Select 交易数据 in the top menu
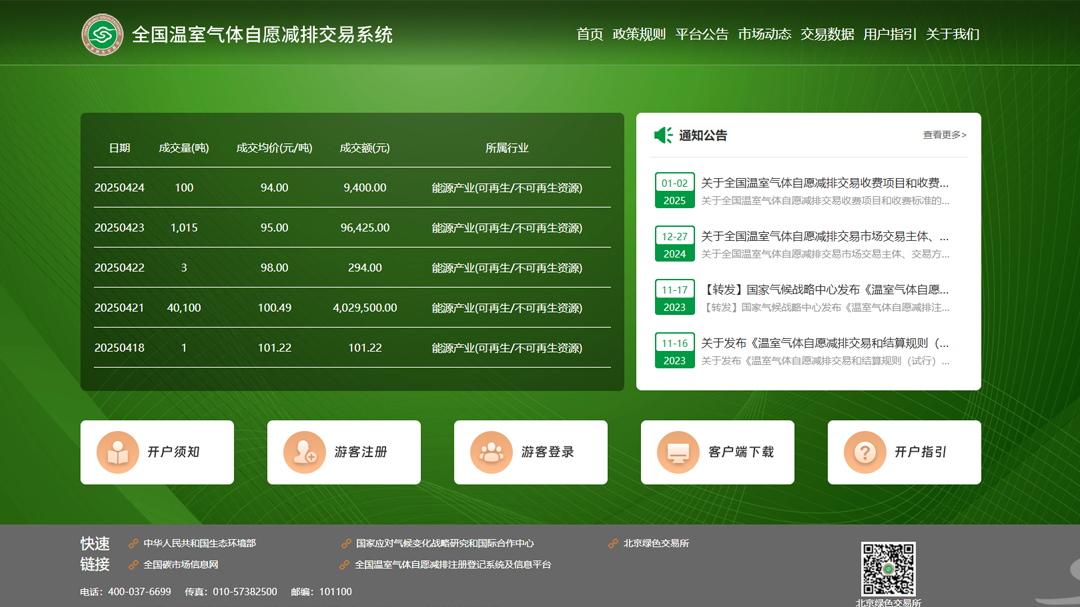This screenshot has width=1080, height=607. (x=827, y=34)
